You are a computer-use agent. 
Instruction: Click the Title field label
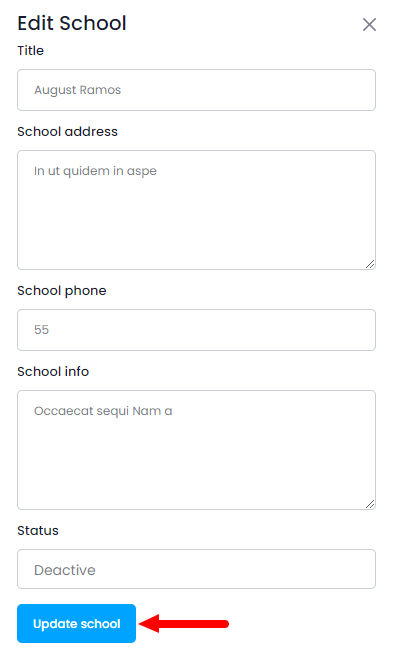point(31,51)
